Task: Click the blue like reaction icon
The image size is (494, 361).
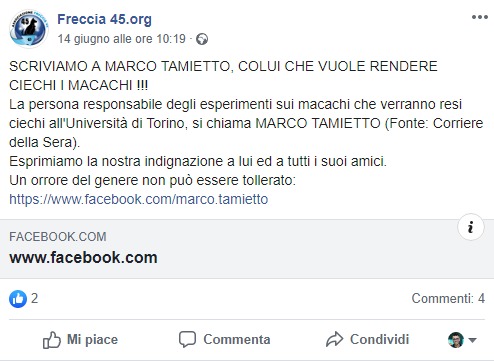Action: tap(18, 298)
